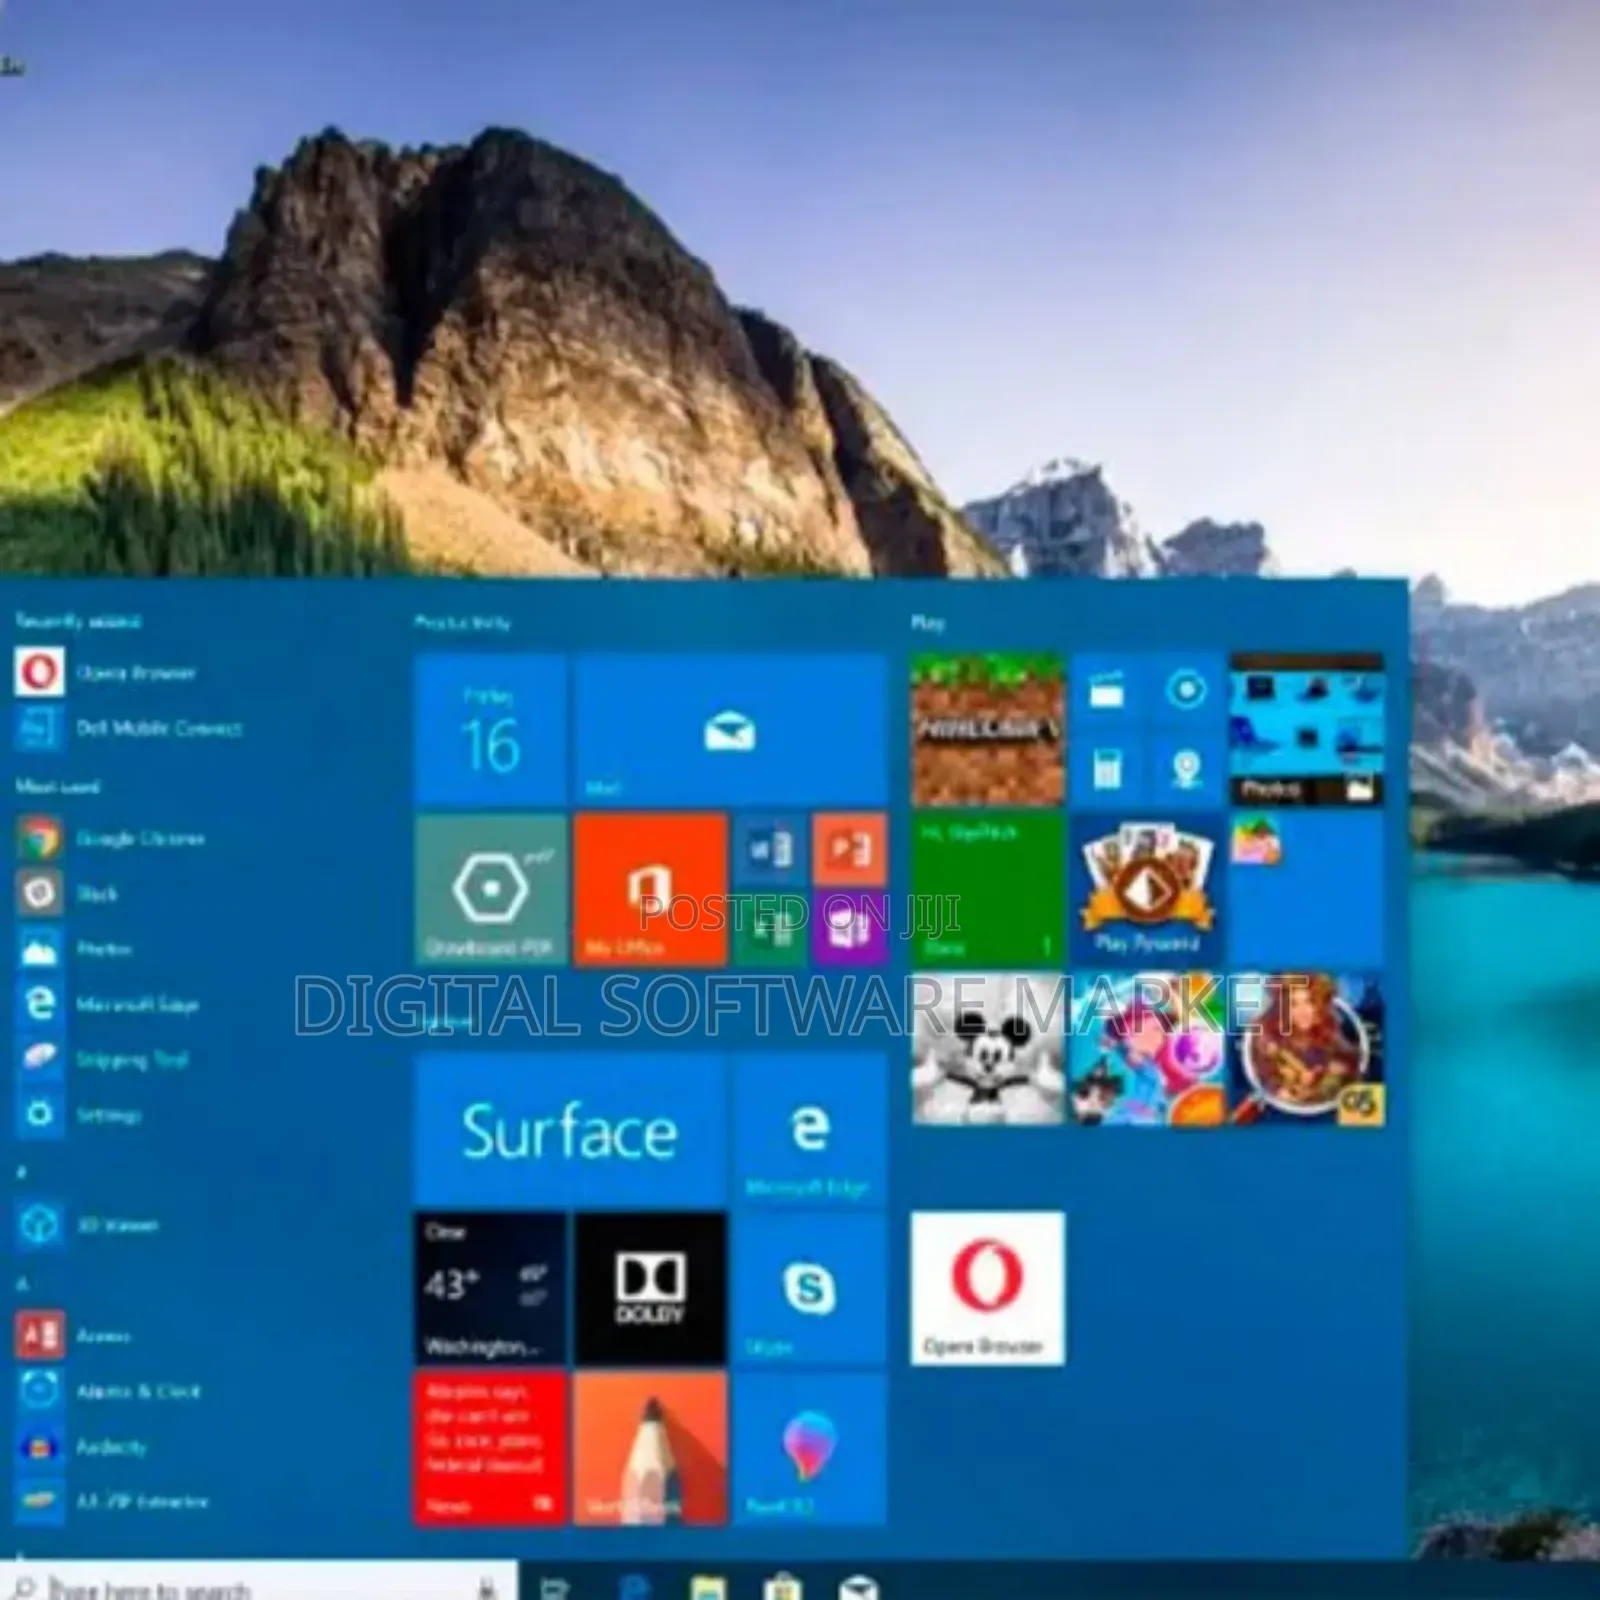The width and height of the screenshot is (1600, 1600).
Task: Open Settings from the Most used list
Action: [x=78, y=1113]
